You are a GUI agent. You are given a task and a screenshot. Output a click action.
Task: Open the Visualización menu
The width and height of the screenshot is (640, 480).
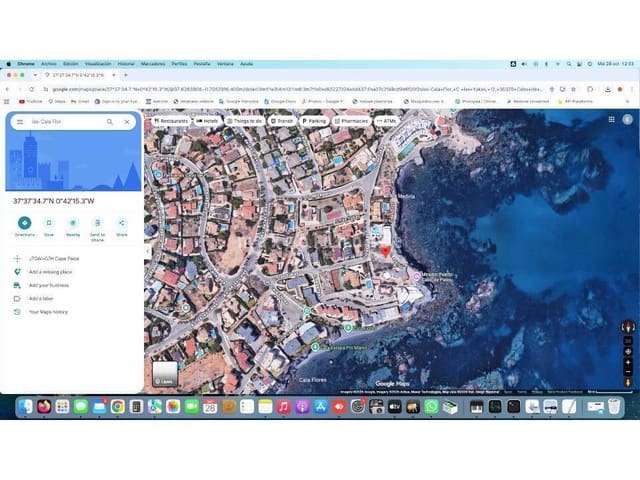tap(98, 64)
